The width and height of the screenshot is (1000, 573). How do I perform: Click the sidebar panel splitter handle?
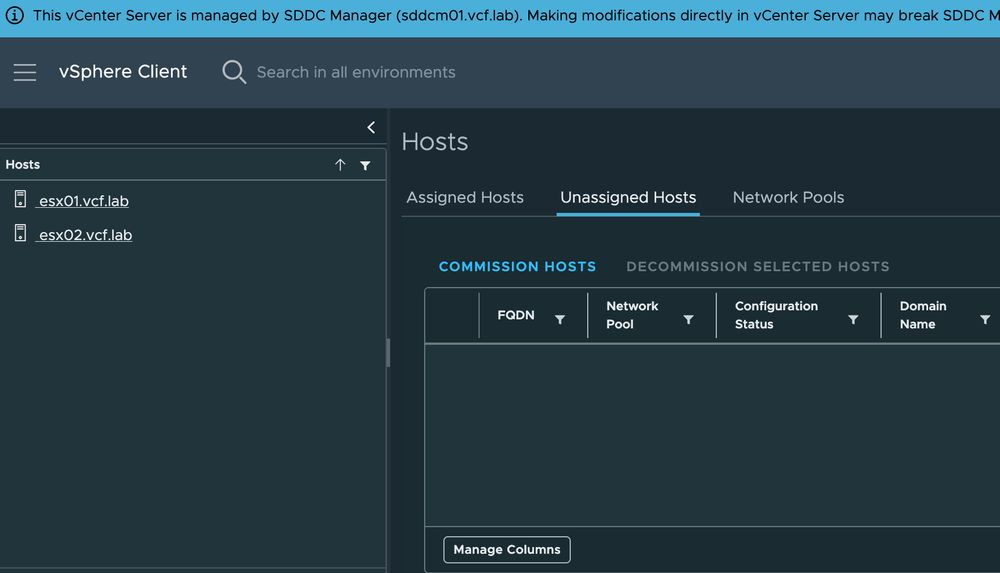click(x=388, y=352)
